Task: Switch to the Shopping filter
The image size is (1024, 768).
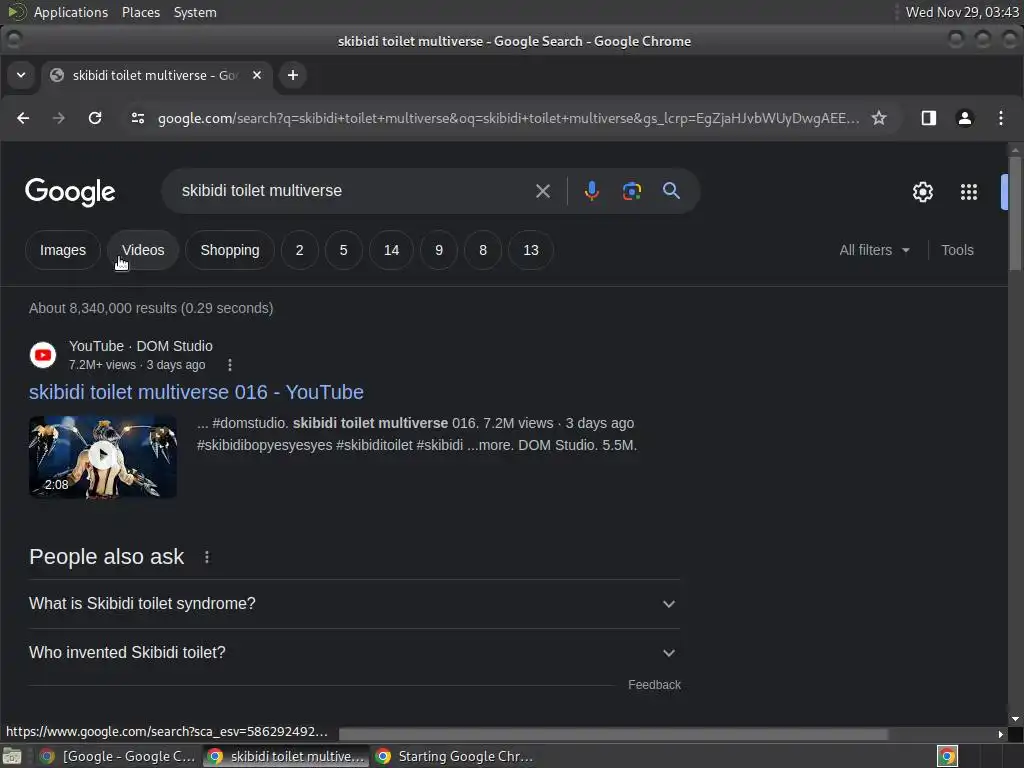Action: pos(230,250)
